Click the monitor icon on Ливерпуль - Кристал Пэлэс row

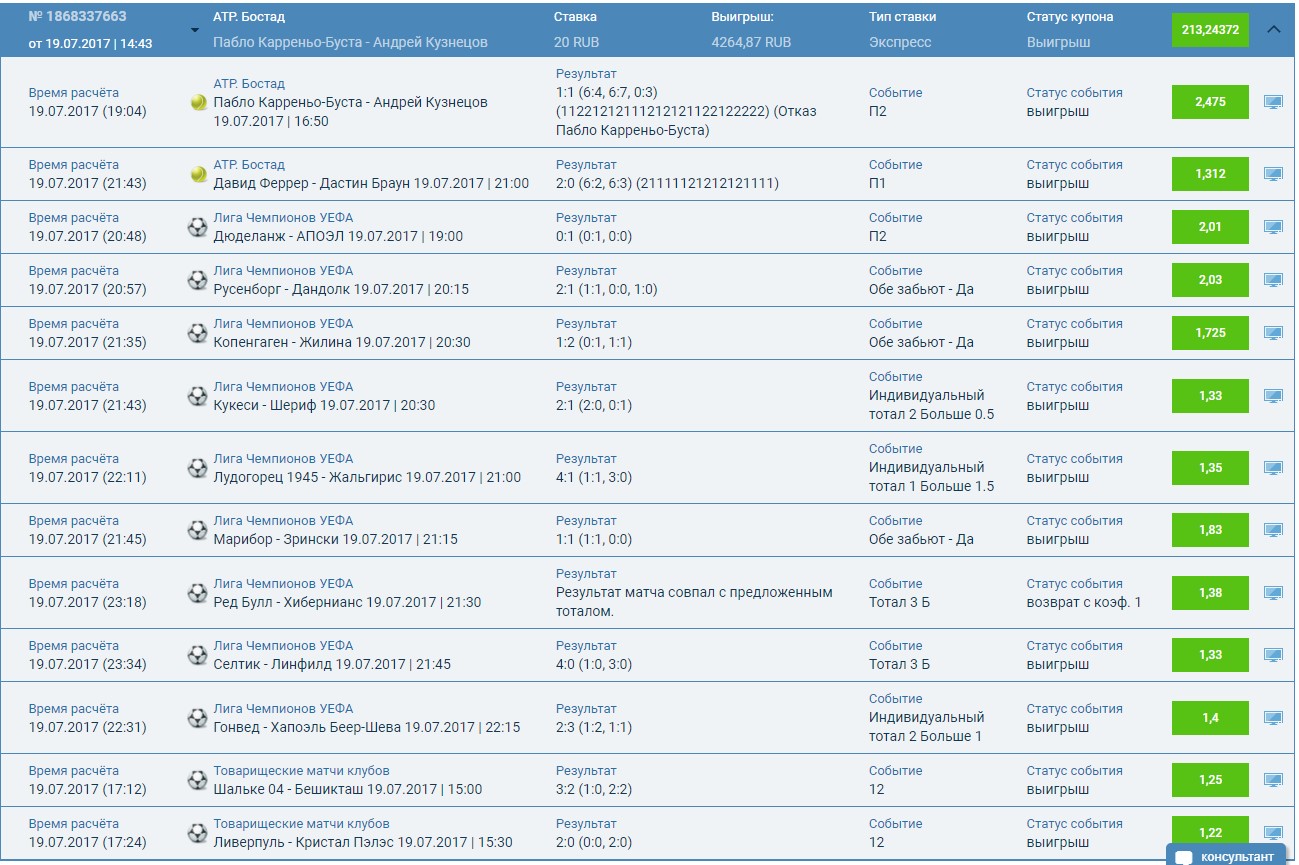pos(1272,834)
